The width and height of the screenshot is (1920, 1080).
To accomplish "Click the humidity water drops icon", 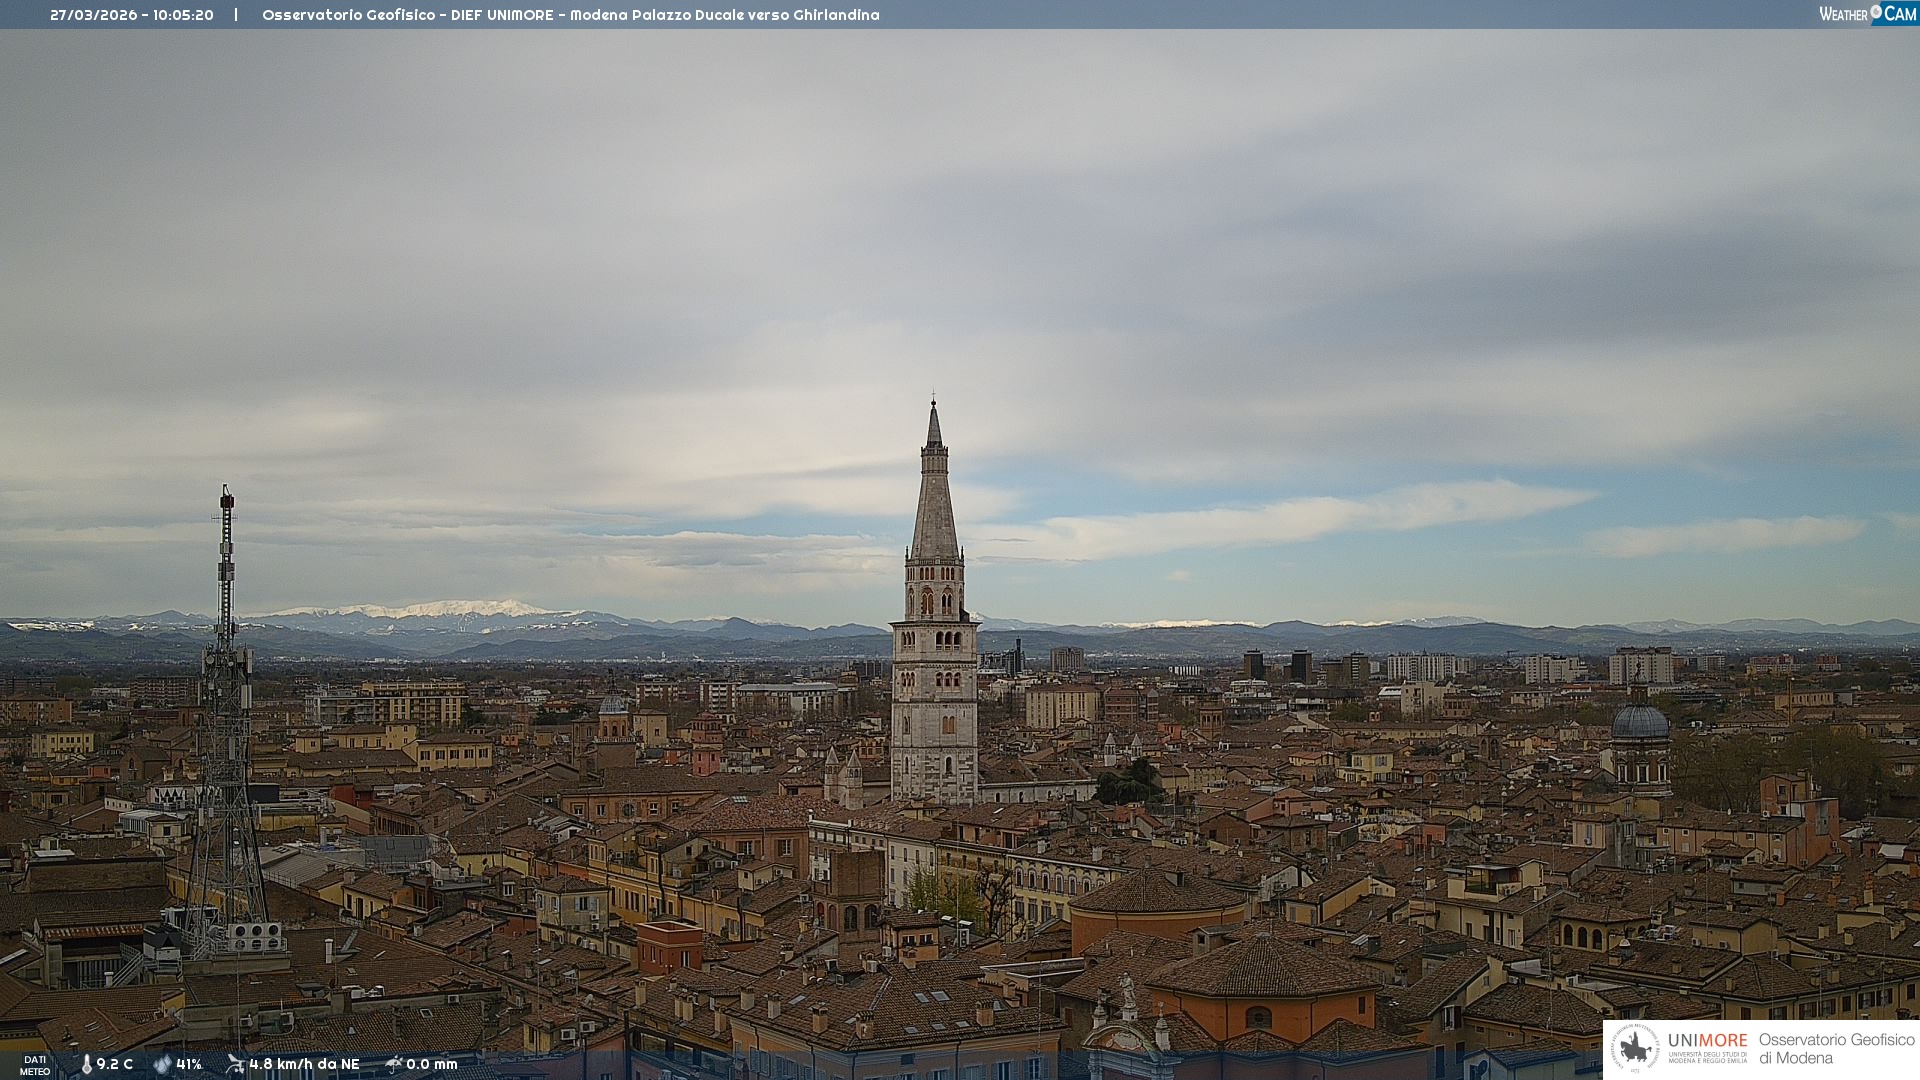I will pos(162,1064).
